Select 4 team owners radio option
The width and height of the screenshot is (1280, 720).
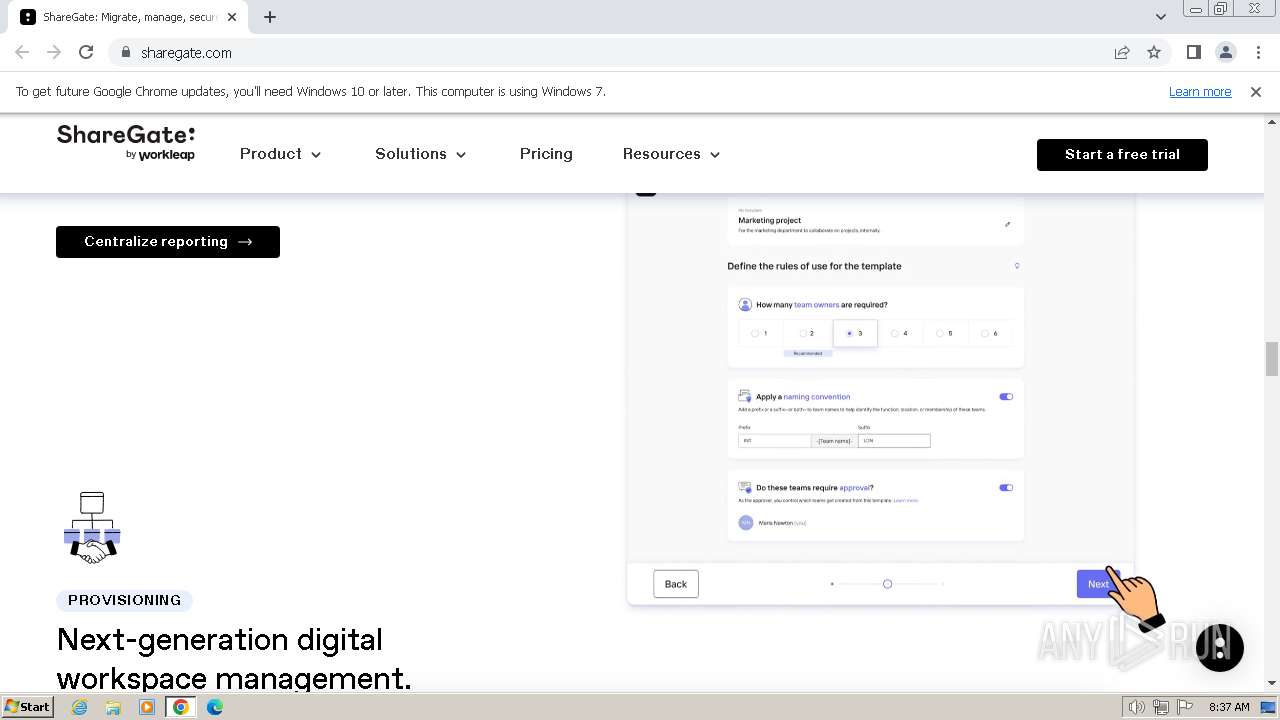895,333
